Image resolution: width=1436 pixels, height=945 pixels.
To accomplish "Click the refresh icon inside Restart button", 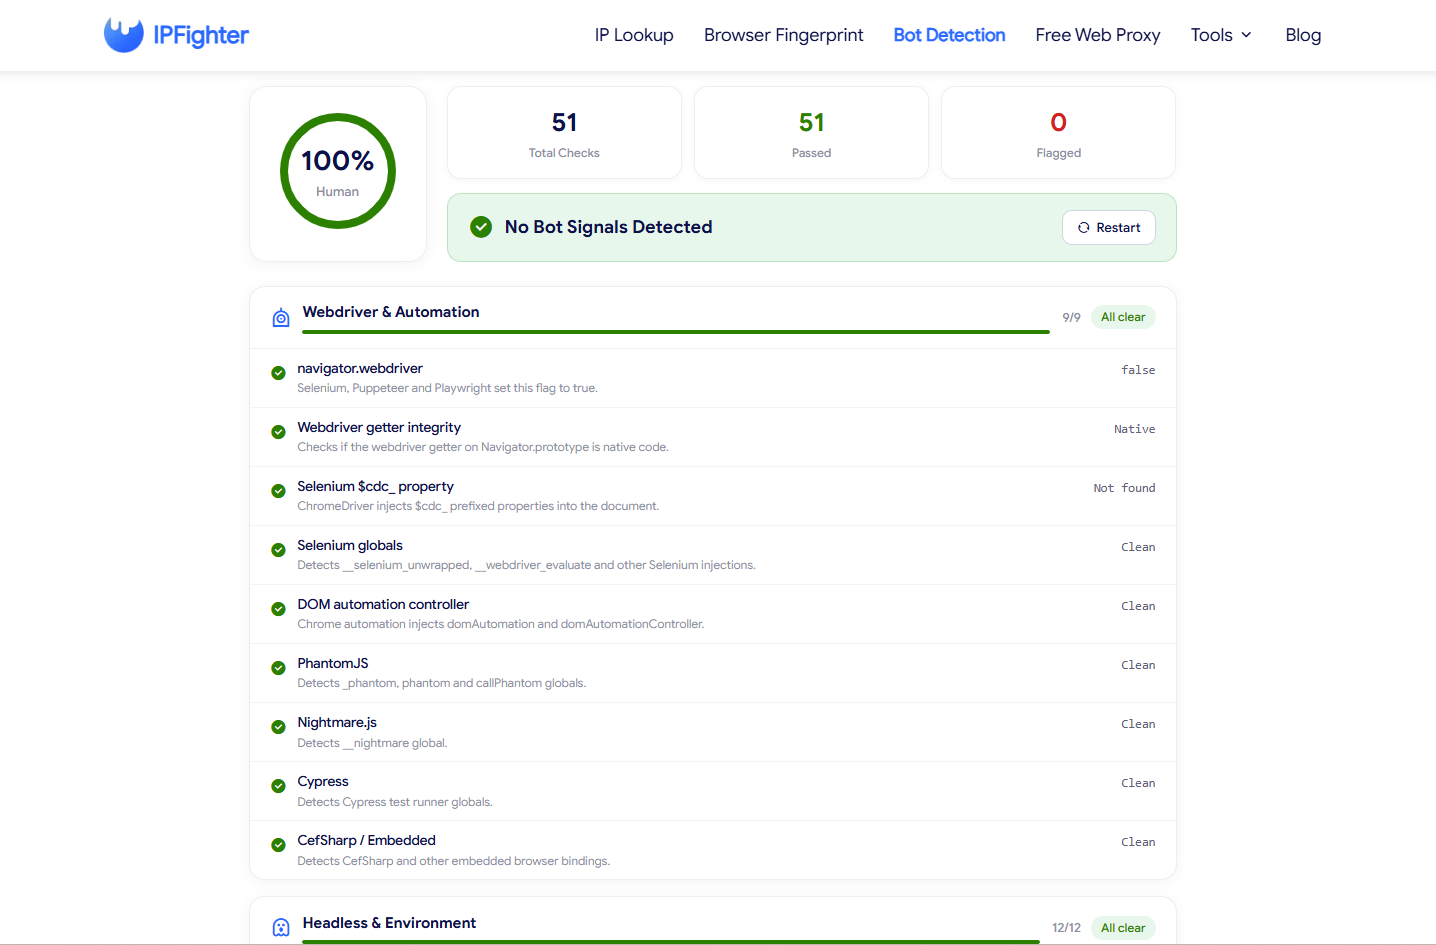I will coord(1083,228).
